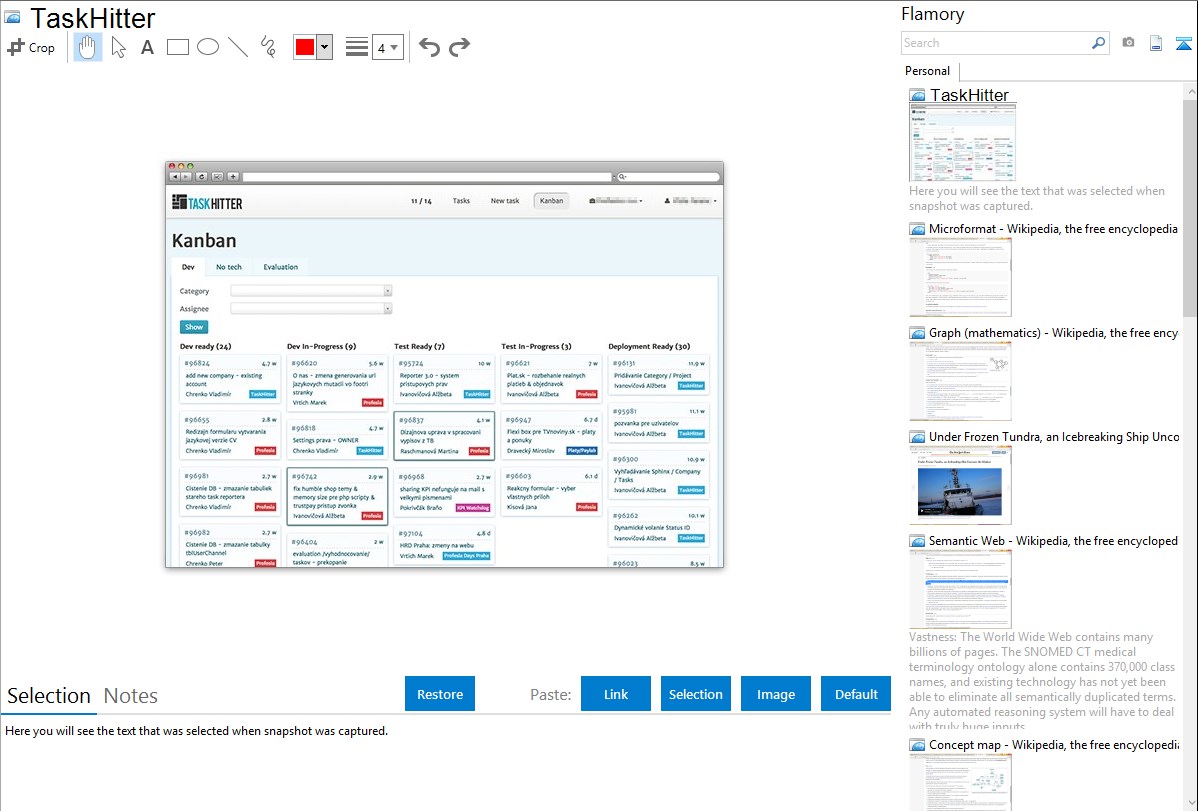
Task: Click the Flamory search field
Action: tap(996, 43)
